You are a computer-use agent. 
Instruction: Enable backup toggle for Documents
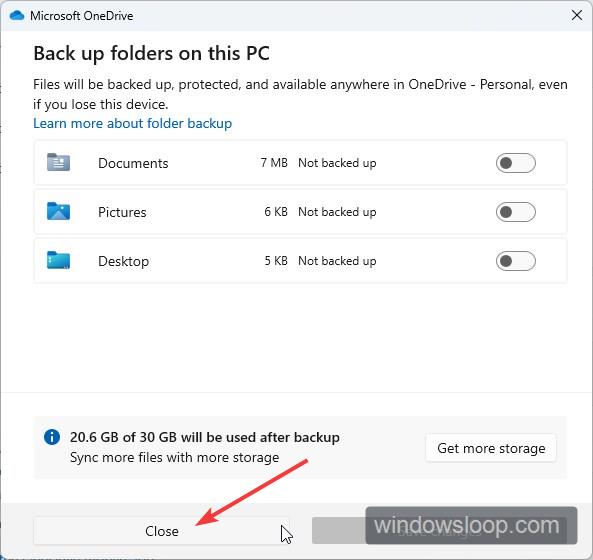tap(515, 163)
